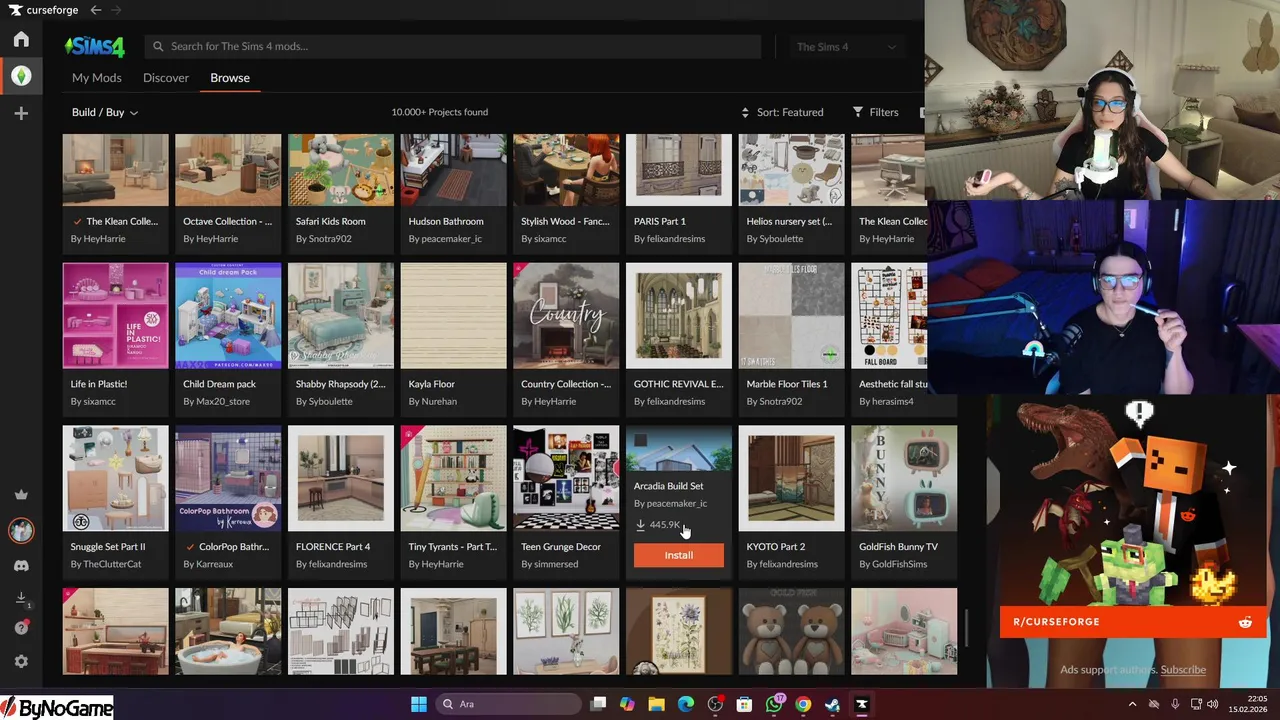Image resolution: width=1280 pixels, height=720 pixels.
Task: Open the Tiny Tyrants thumbnail
Action: tap(453, 478)
